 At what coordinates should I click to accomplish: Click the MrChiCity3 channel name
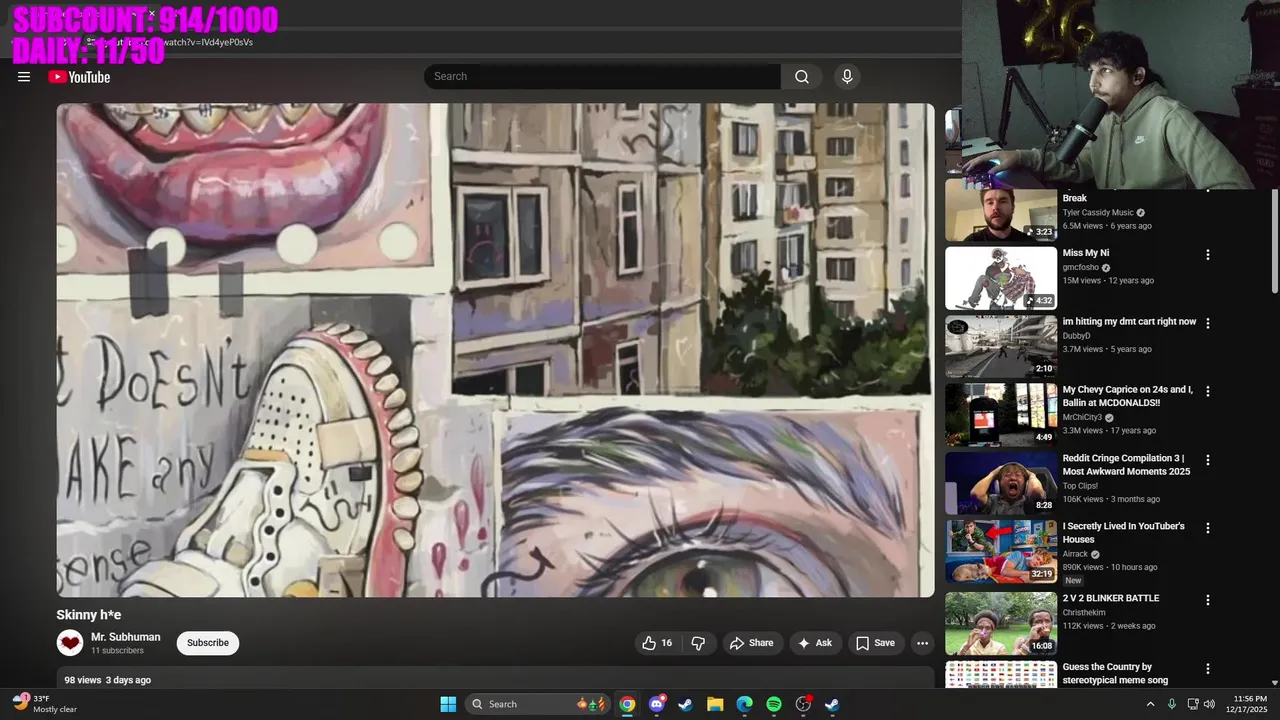pyautogui.click(x=1082, y=417)
